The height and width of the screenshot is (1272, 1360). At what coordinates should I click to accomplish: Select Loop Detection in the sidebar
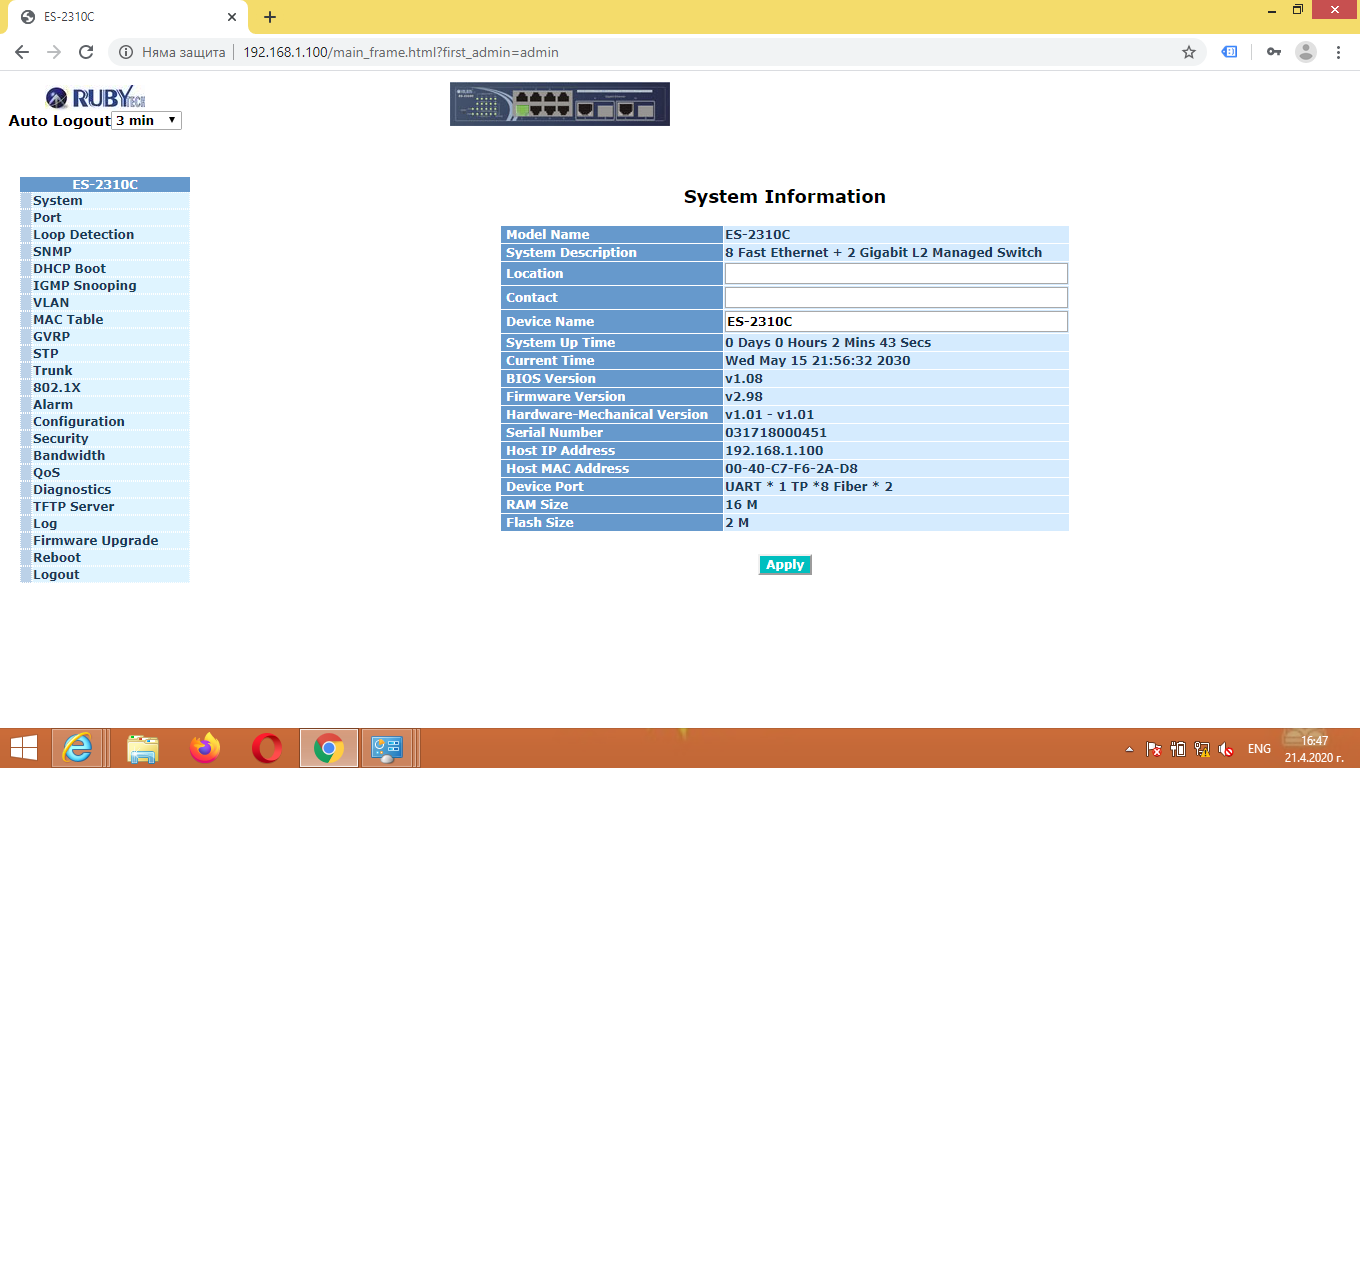[83, 235]
